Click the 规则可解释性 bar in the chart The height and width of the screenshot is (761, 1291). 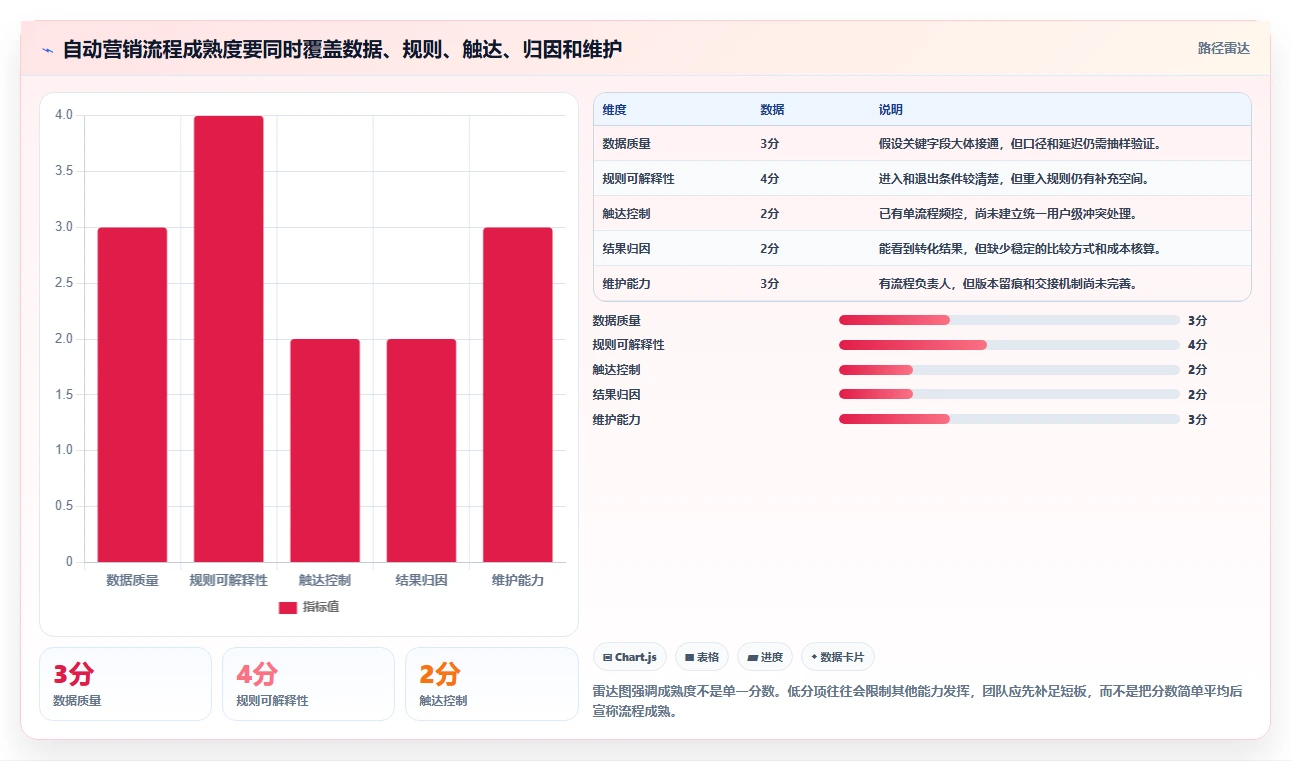click(229, 339)
